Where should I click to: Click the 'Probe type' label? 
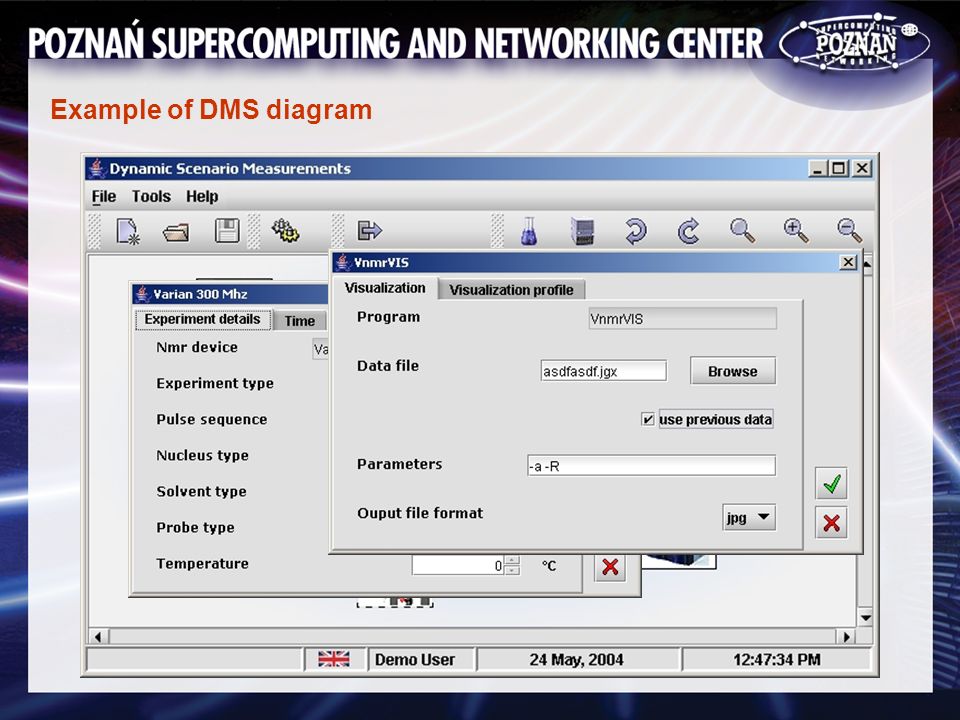(195, 528)
